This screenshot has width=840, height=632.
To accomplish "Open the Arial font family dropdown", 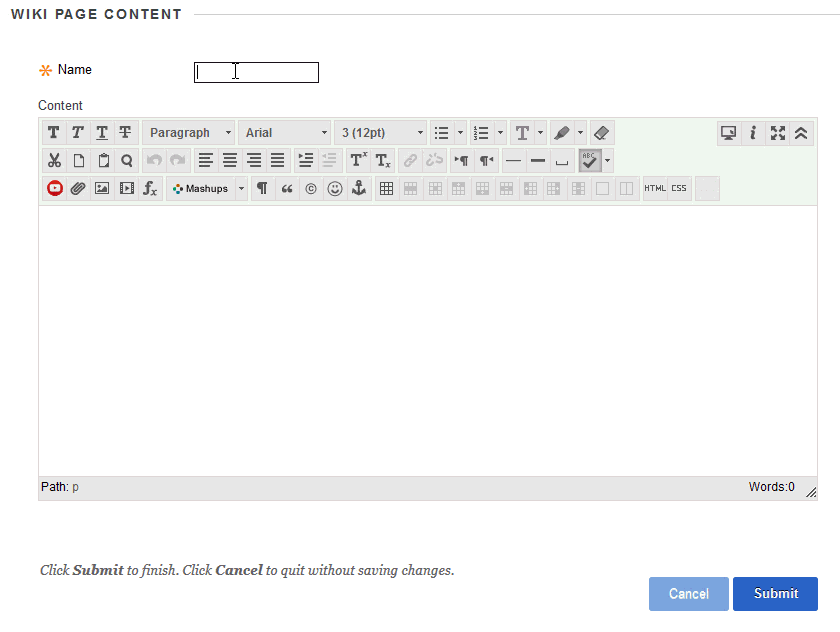I will [284, 132].
